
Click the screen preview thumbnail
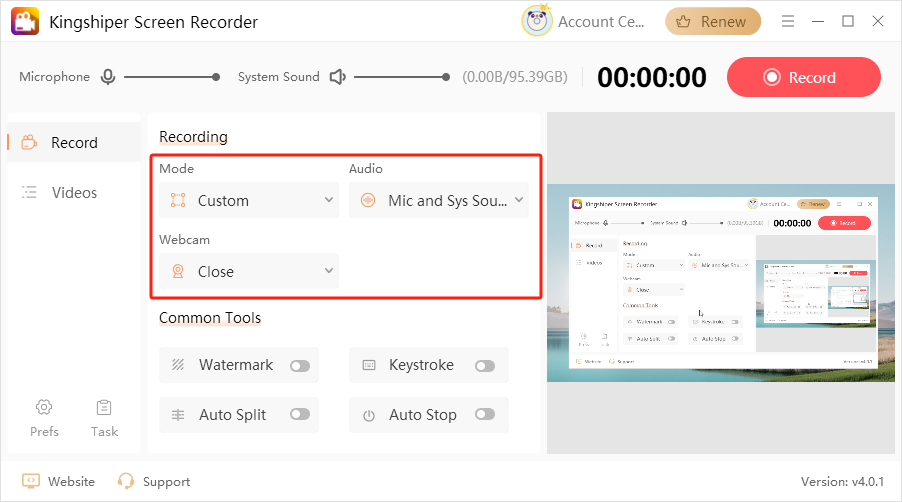(721, 283)
